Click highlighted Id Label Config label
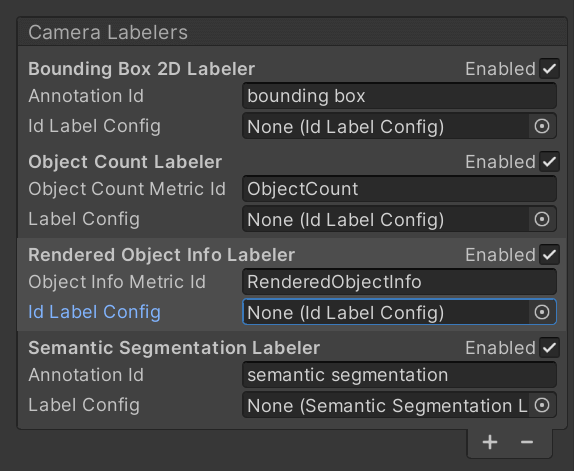574x471 pixels. click(94, 312)
